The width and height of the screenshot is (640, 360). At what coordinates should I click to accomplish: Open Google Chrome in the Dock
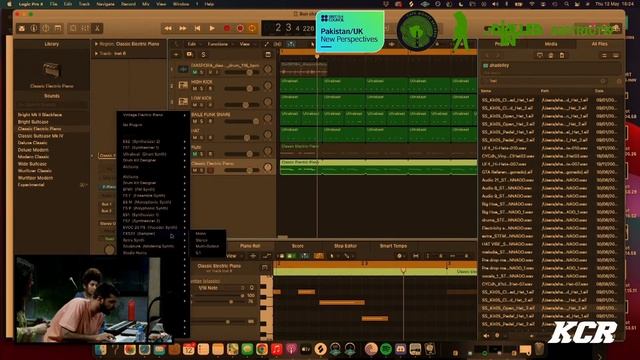262,349
